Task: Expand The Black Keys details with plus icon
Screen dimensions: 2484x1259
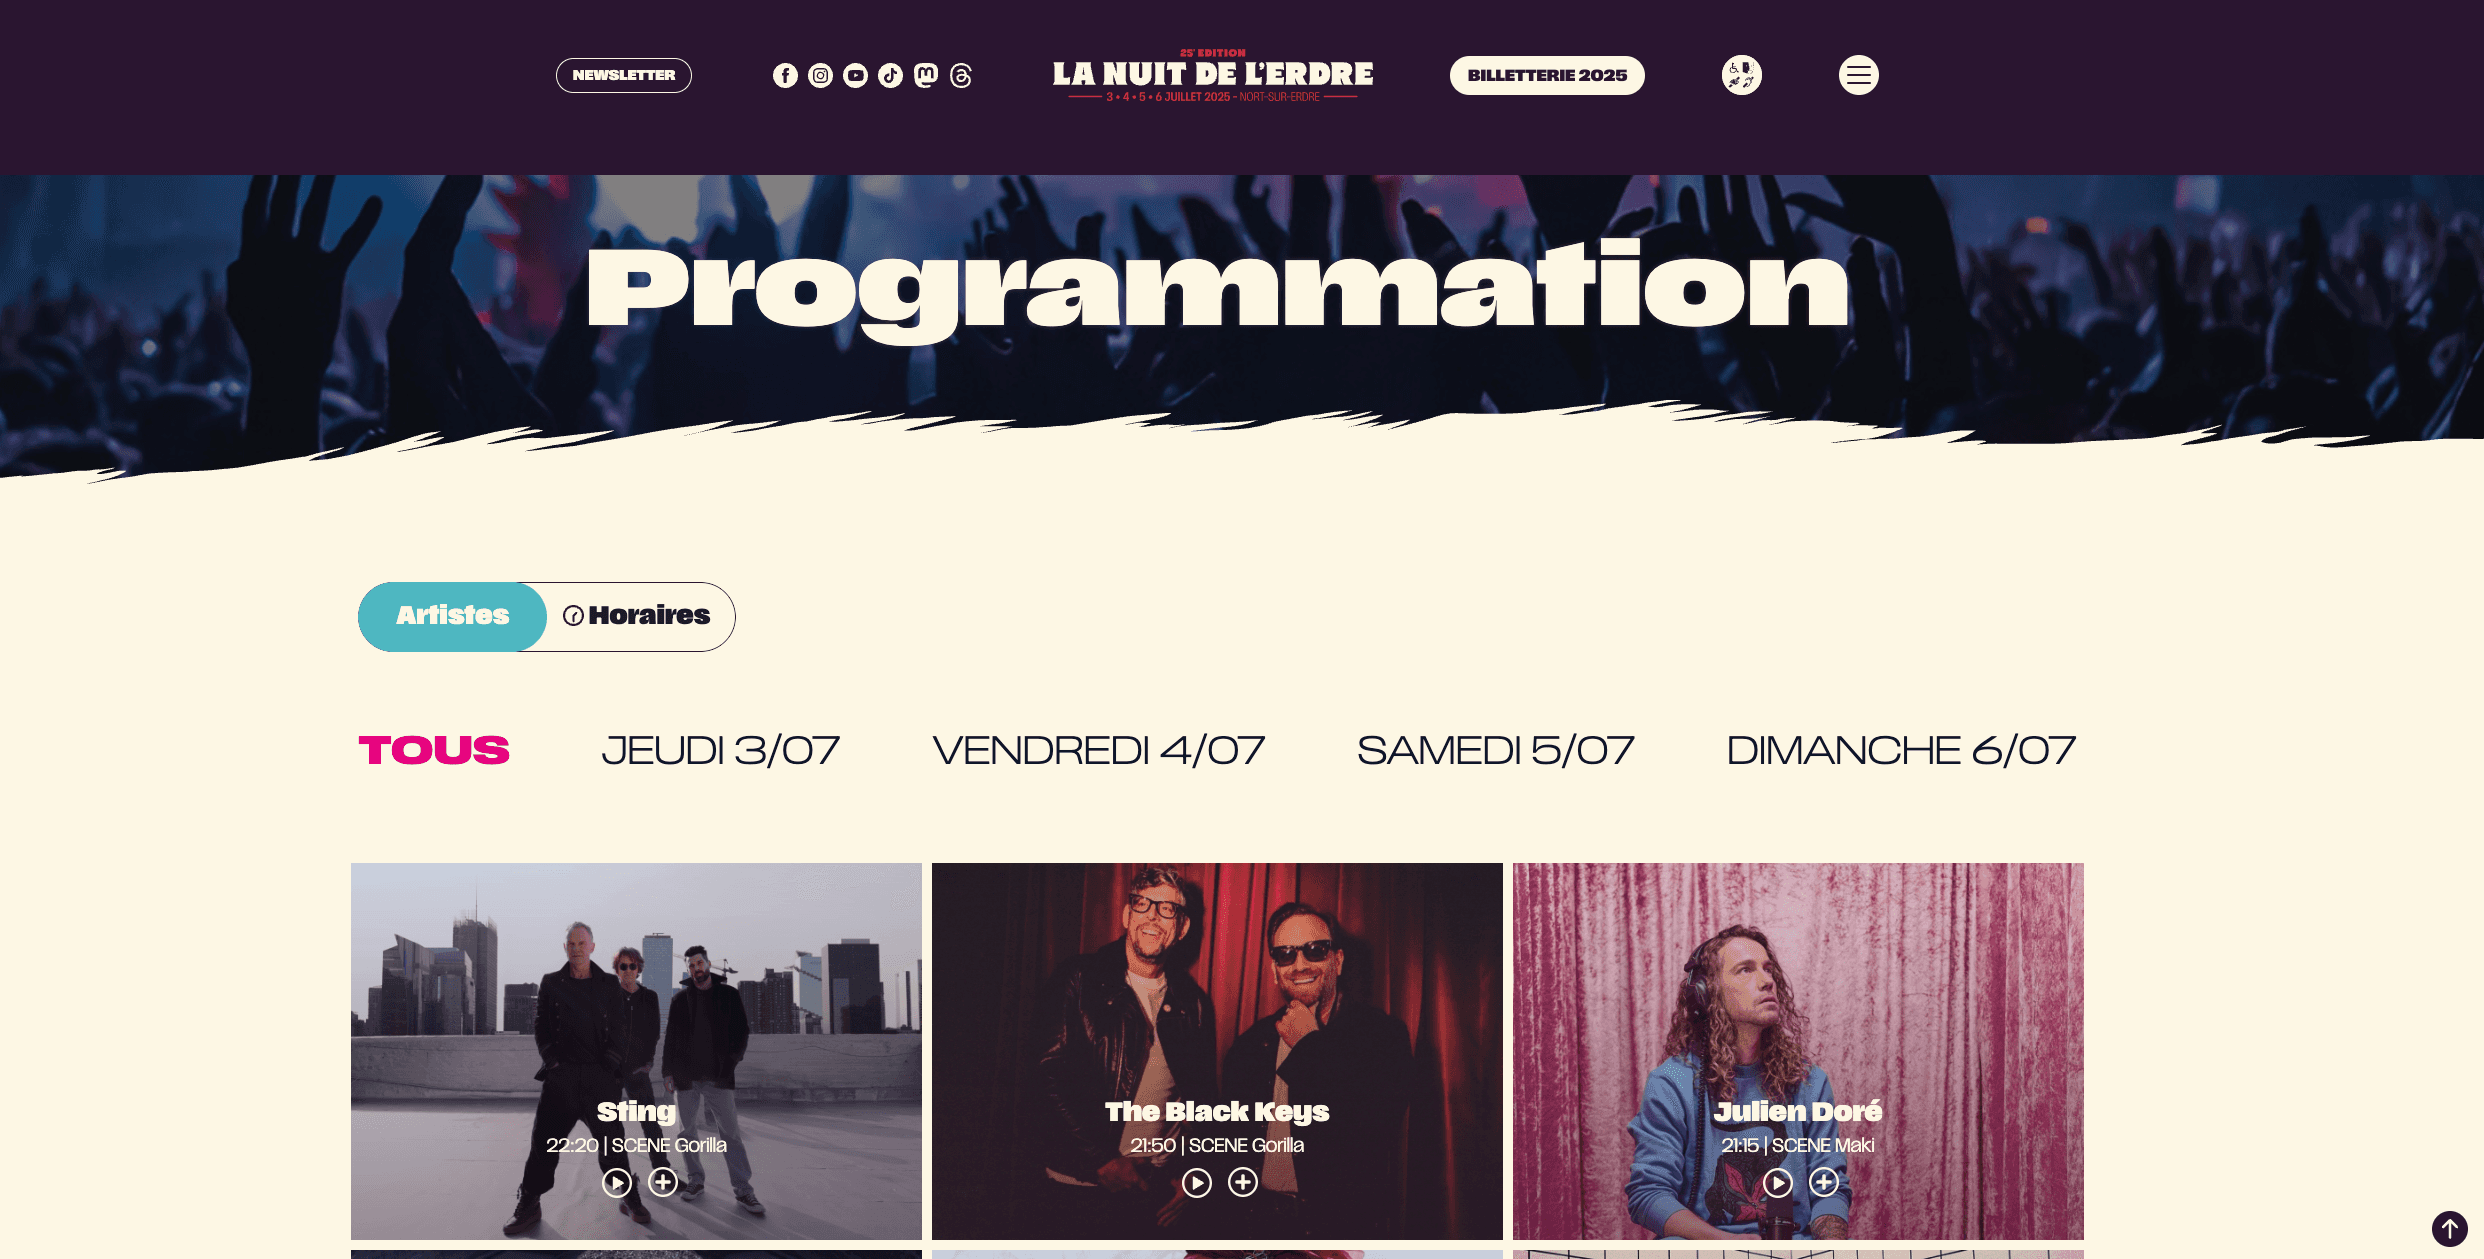Action: point(1243,1182)
